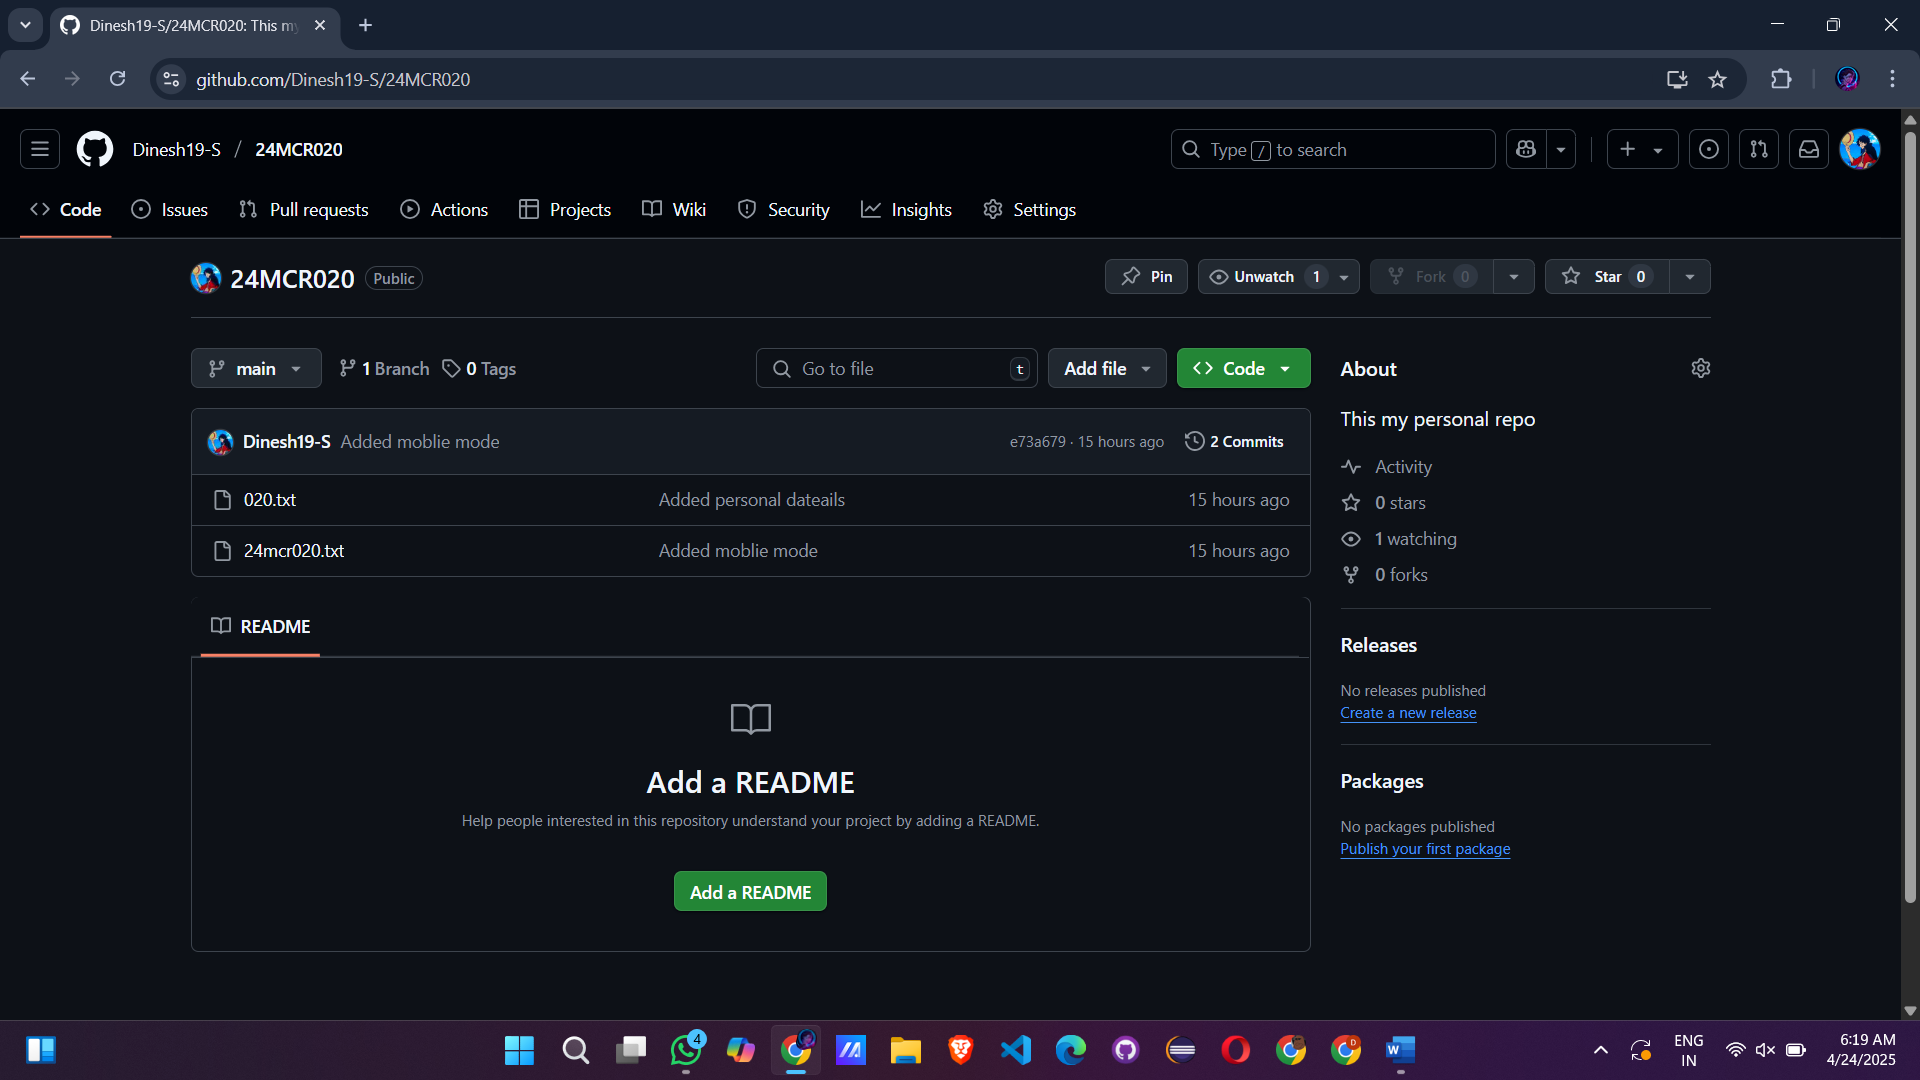Open the hamburger global navigation menu

[40, 150]
